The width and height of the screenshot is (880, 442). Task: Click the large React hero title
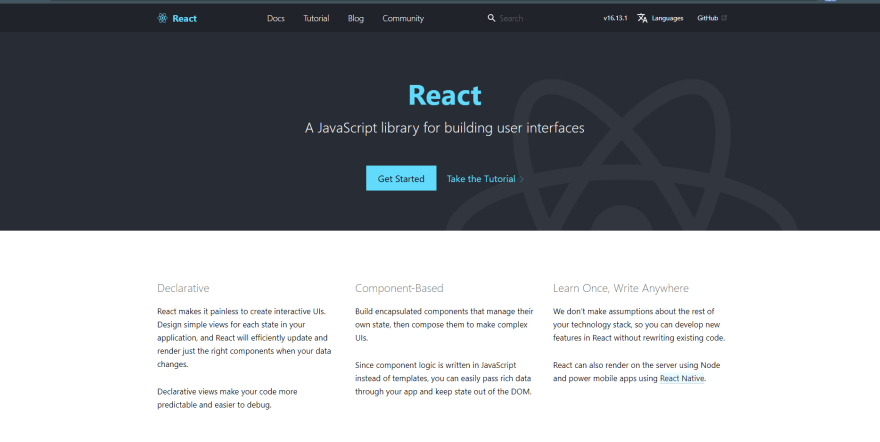pos(444,95)
